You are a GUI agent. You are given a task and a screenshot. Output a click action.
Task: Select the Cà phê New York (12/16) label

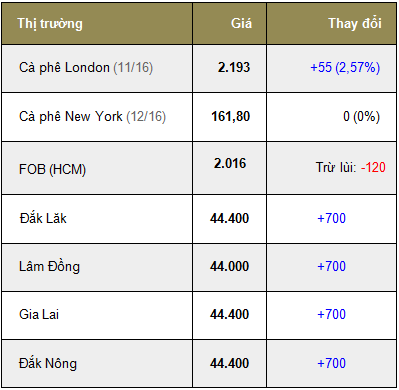coord(92,117)
